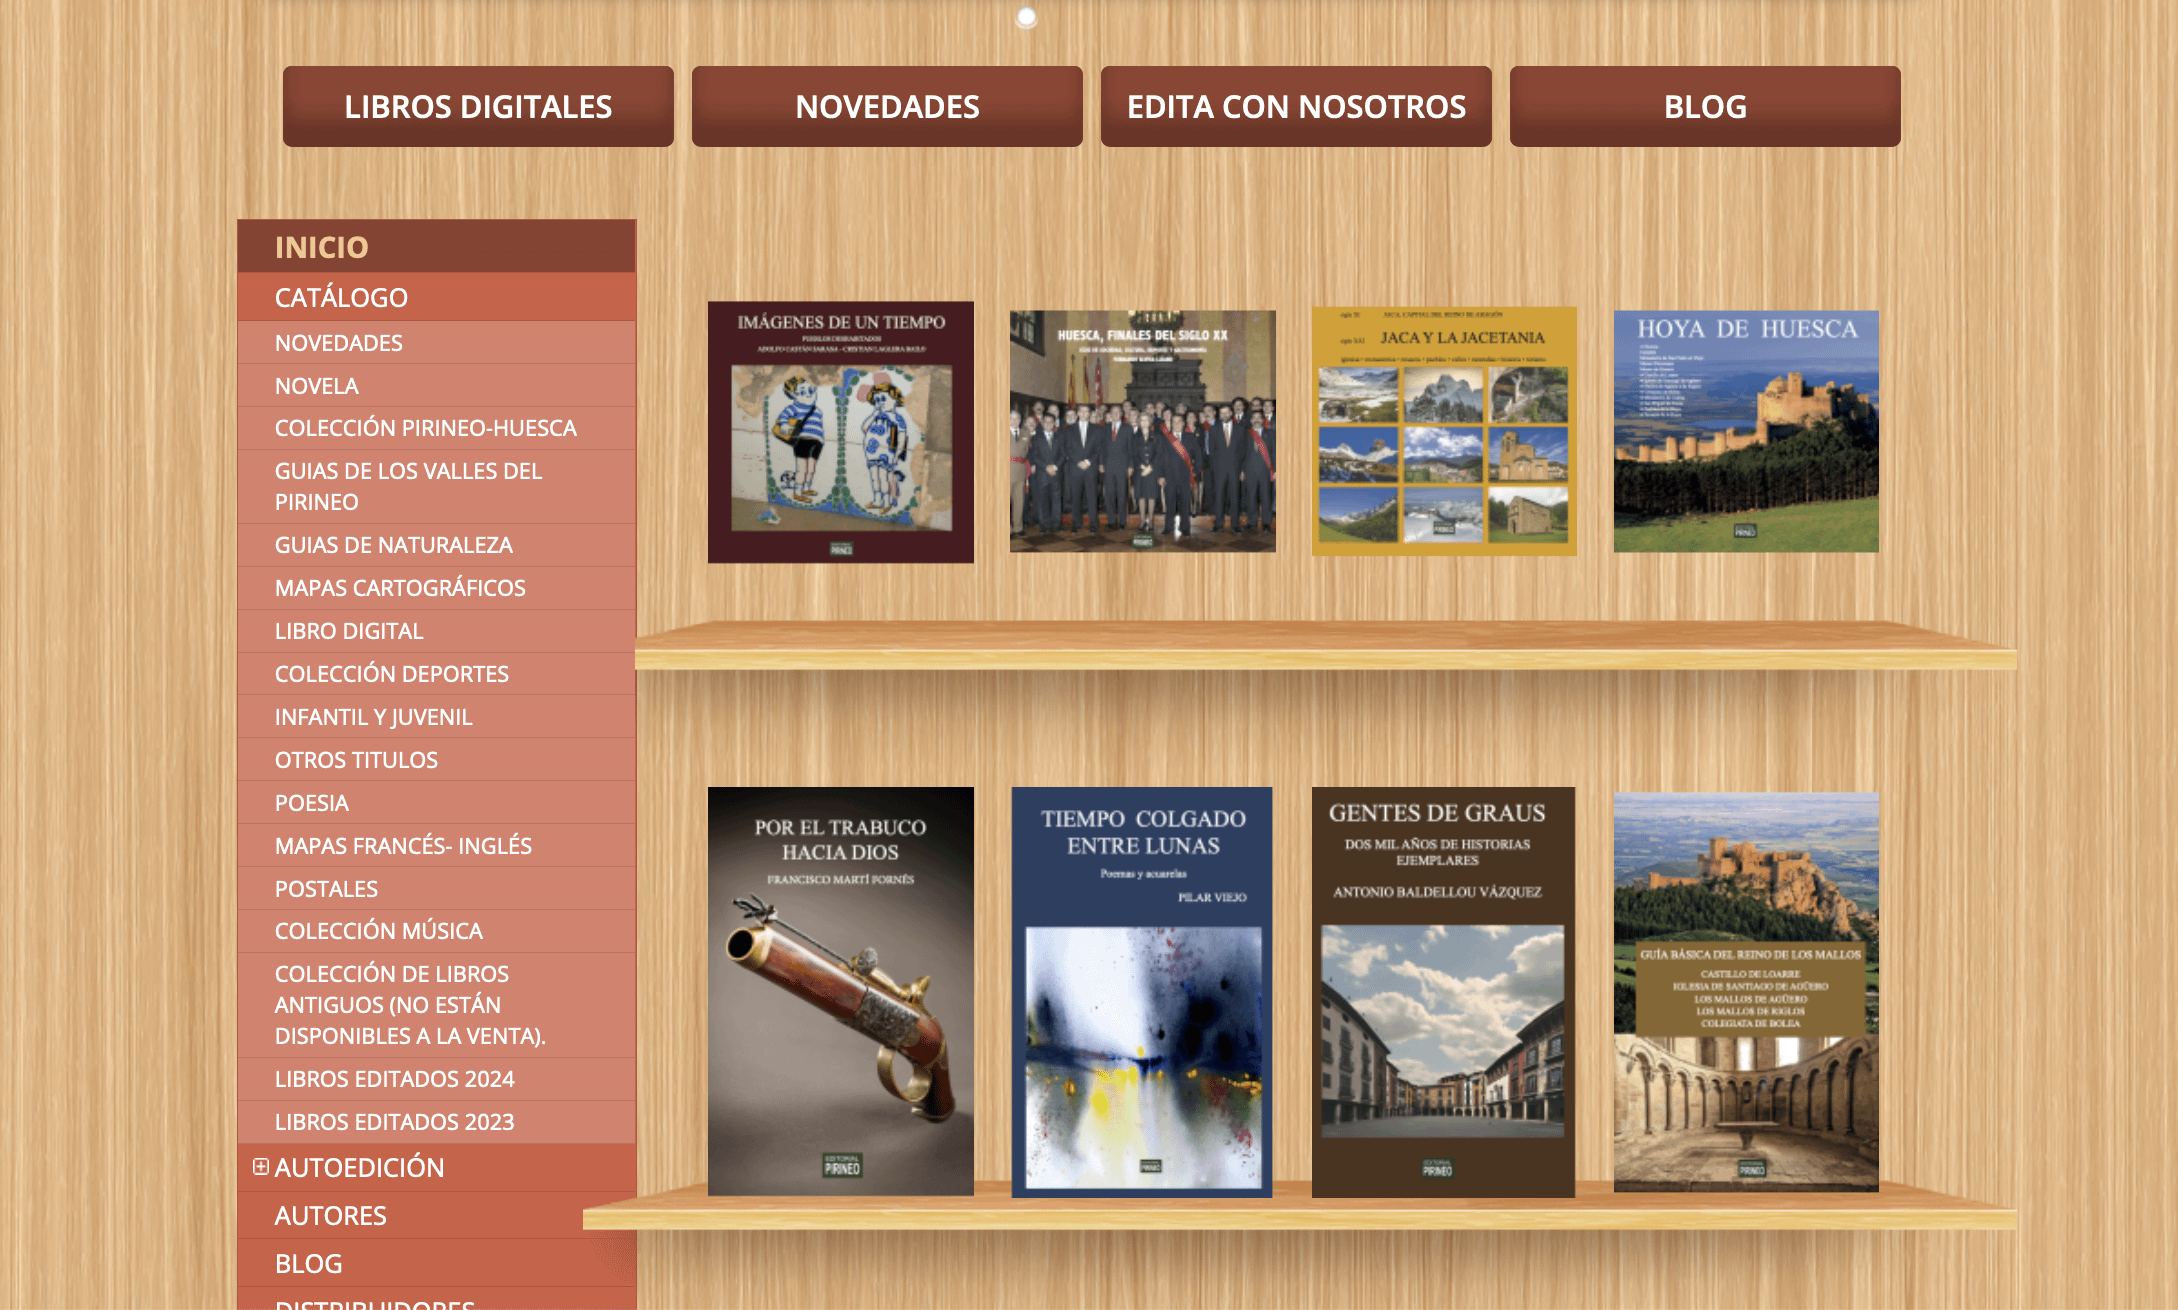The width and height of the screenshot is (2178, 1310).
Task: Go to EDITA CON NOSOTROS page
Action: [1296, 107]
